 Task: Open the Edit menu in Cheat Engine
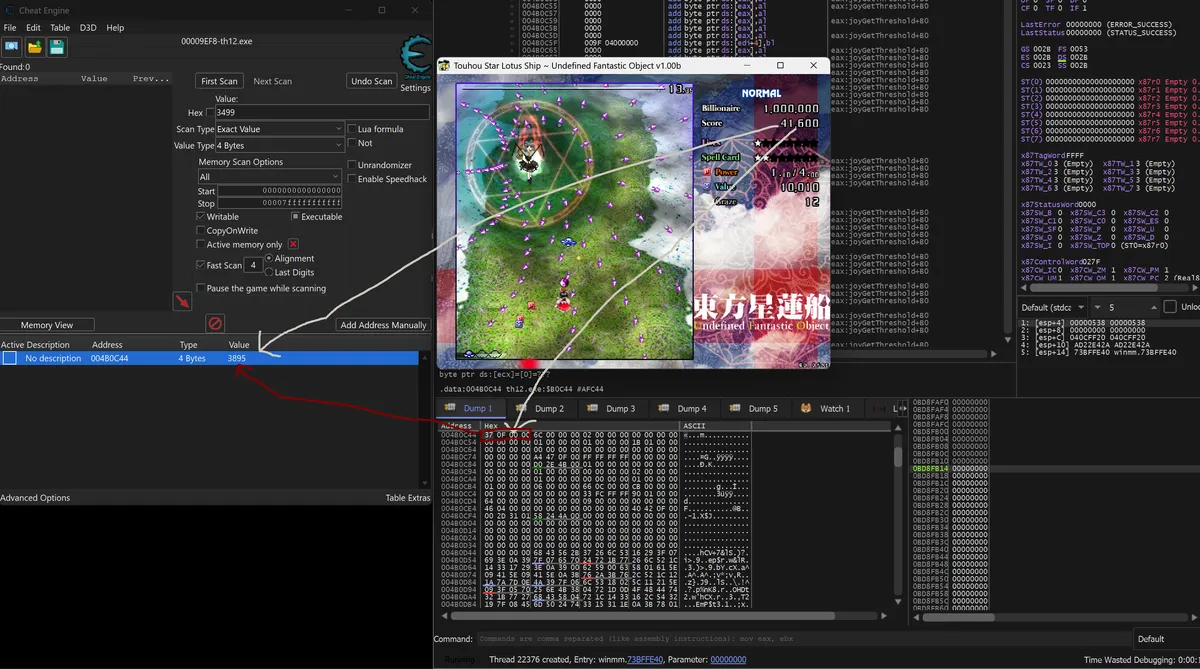34,27
